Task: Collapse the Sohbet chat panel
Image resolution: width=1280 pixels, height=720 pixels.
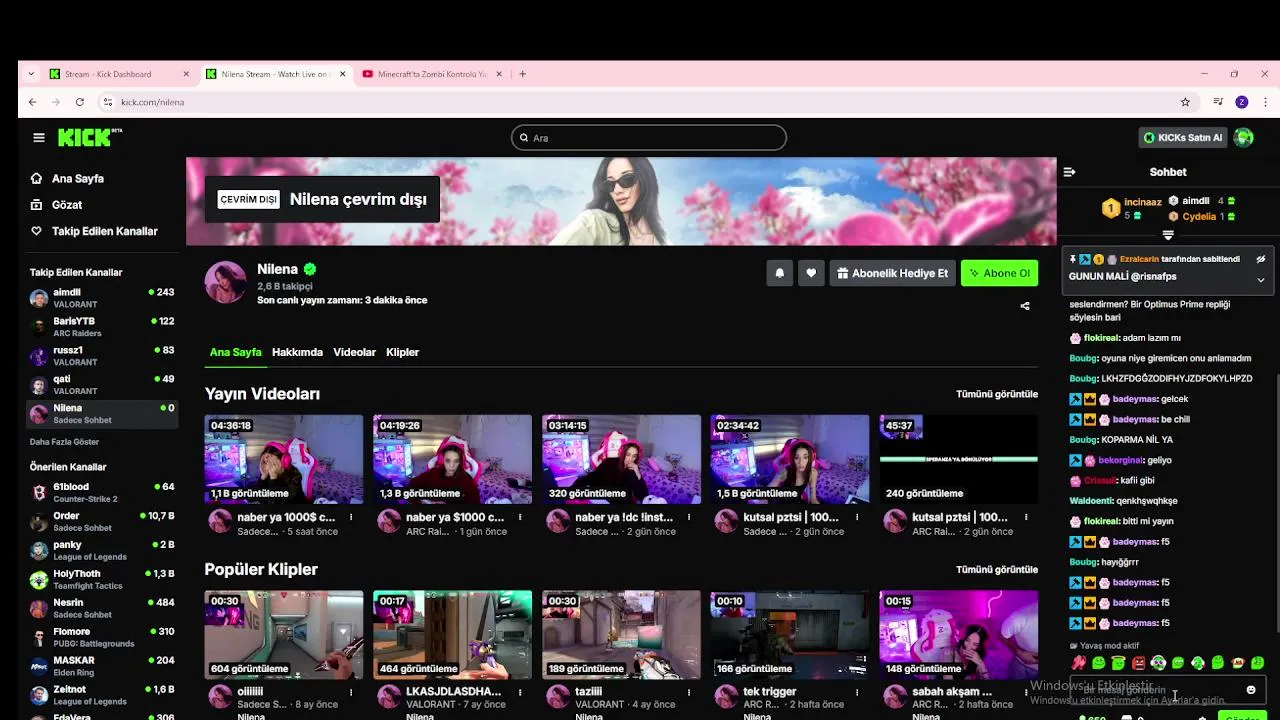Action: (x=1069, y=172)
